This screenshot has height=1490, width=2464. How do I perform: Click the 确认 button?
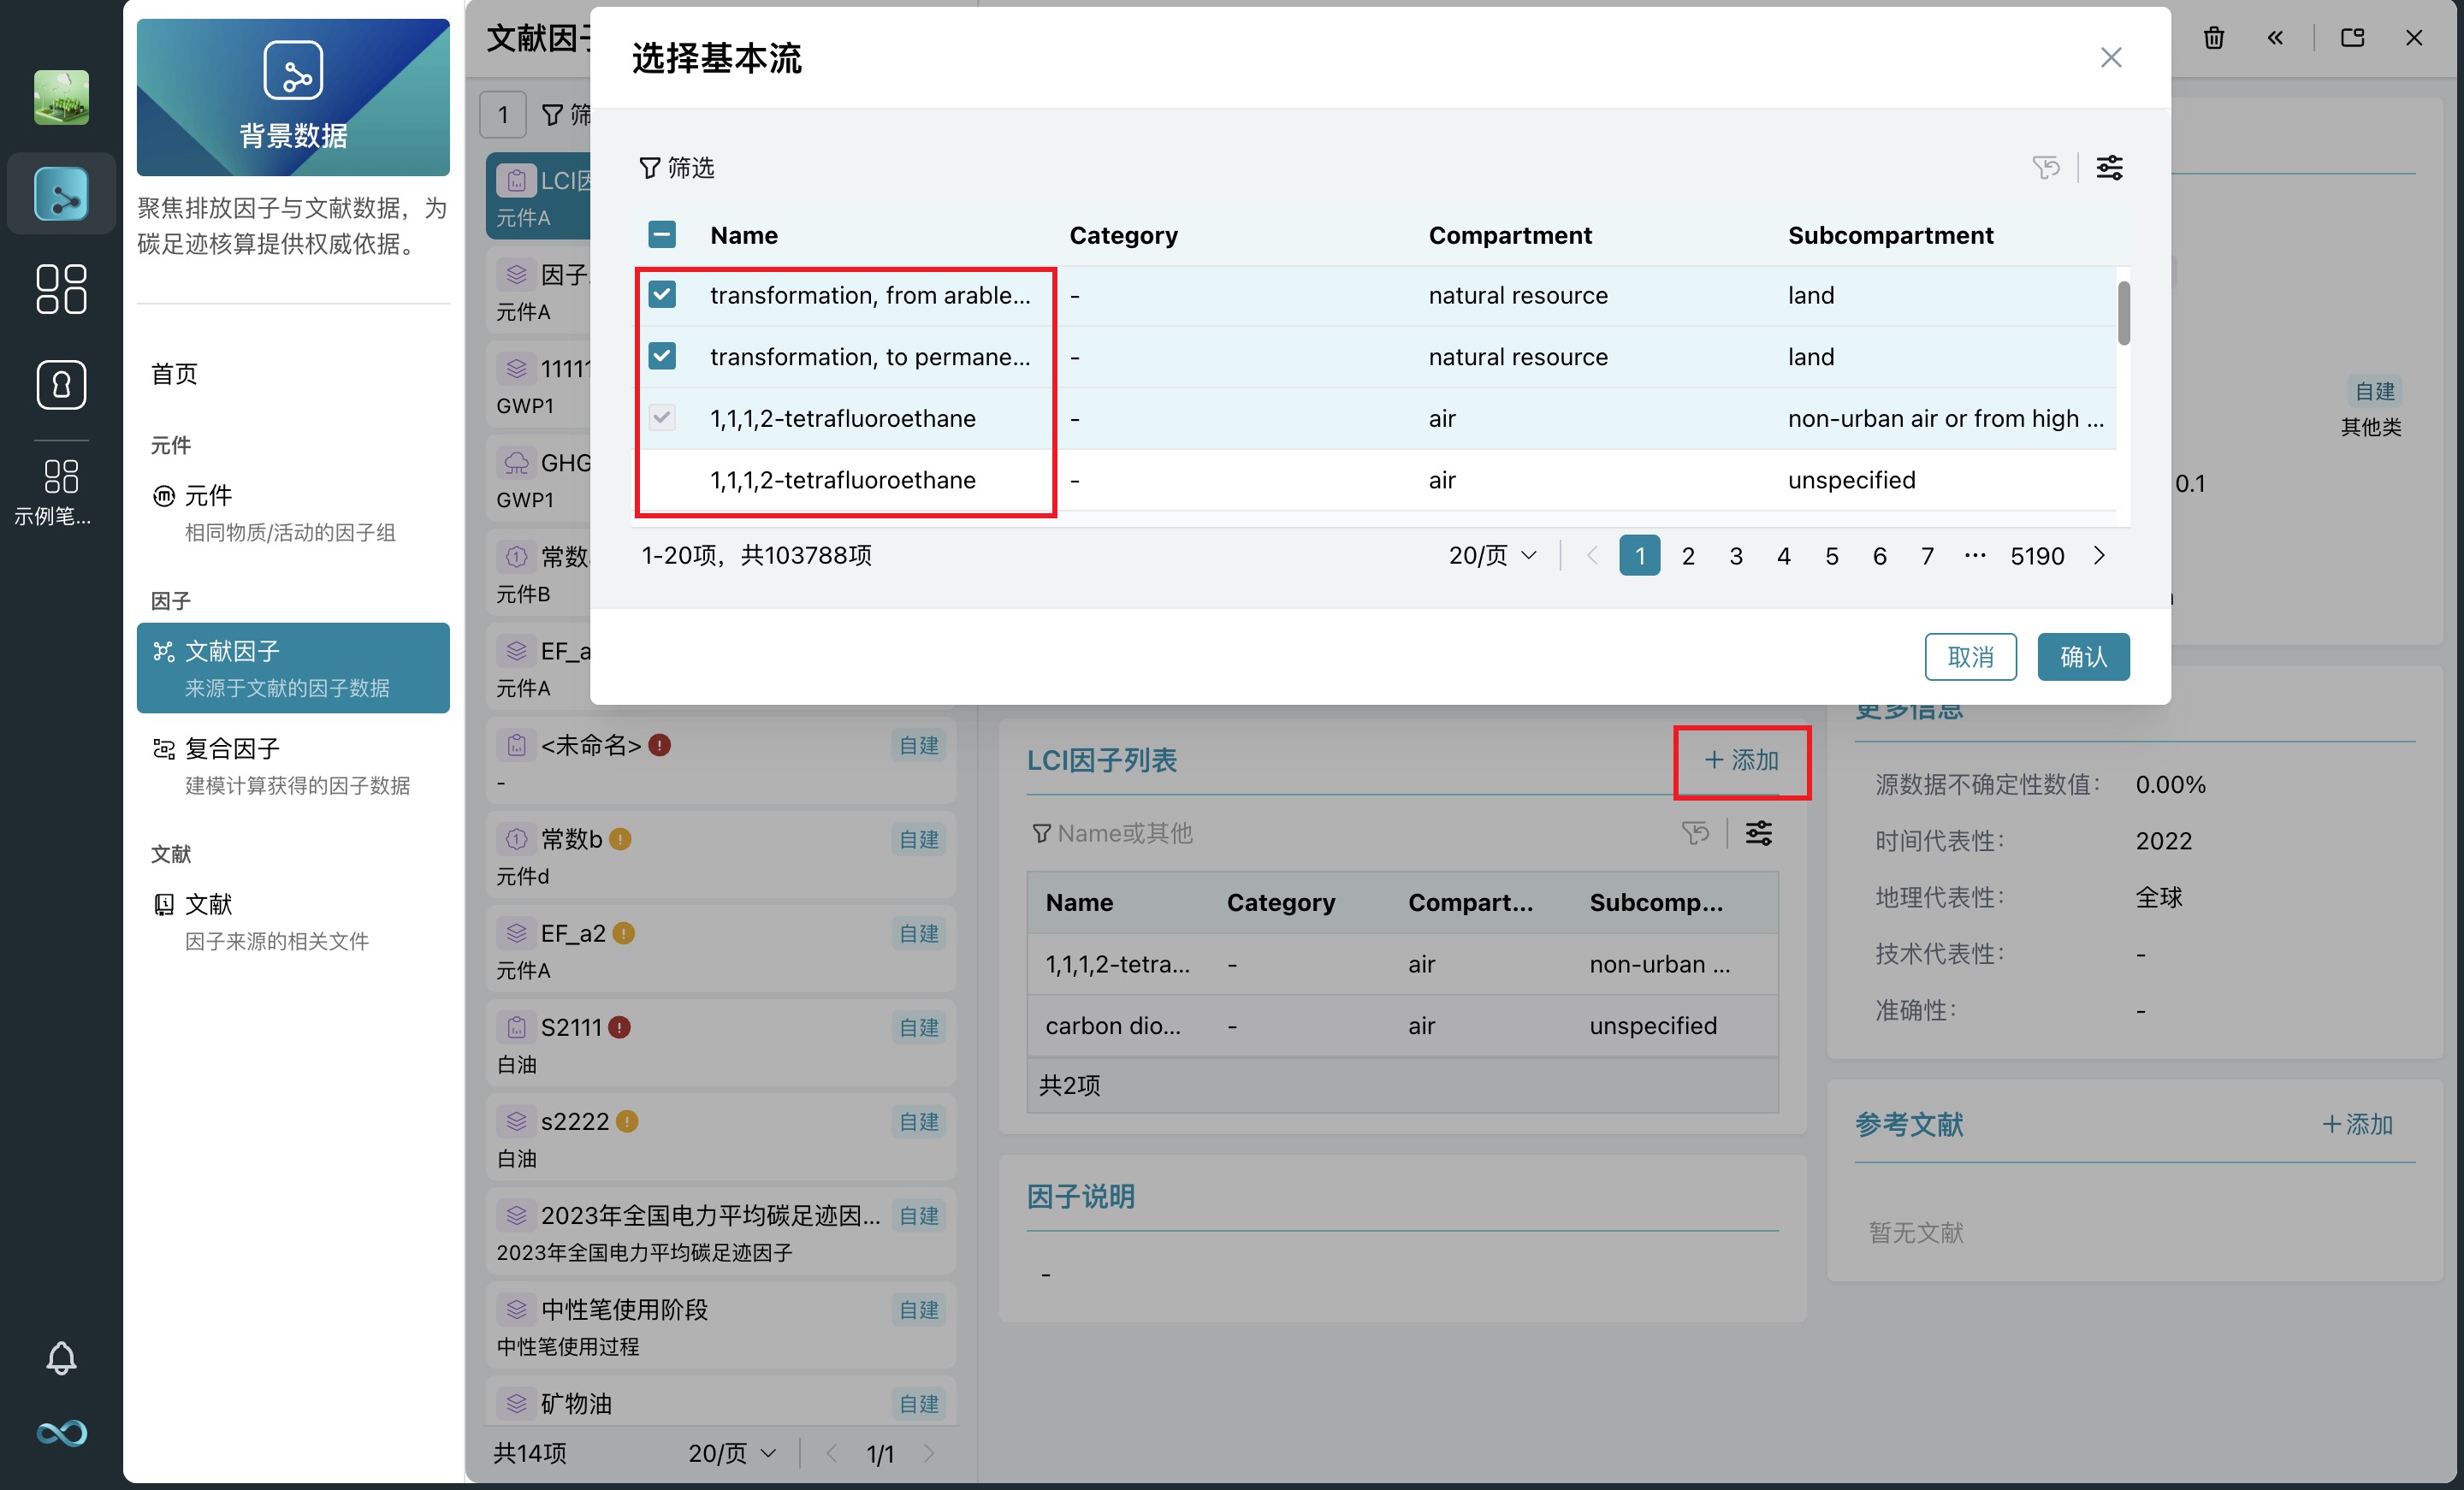coord(2083,657)
